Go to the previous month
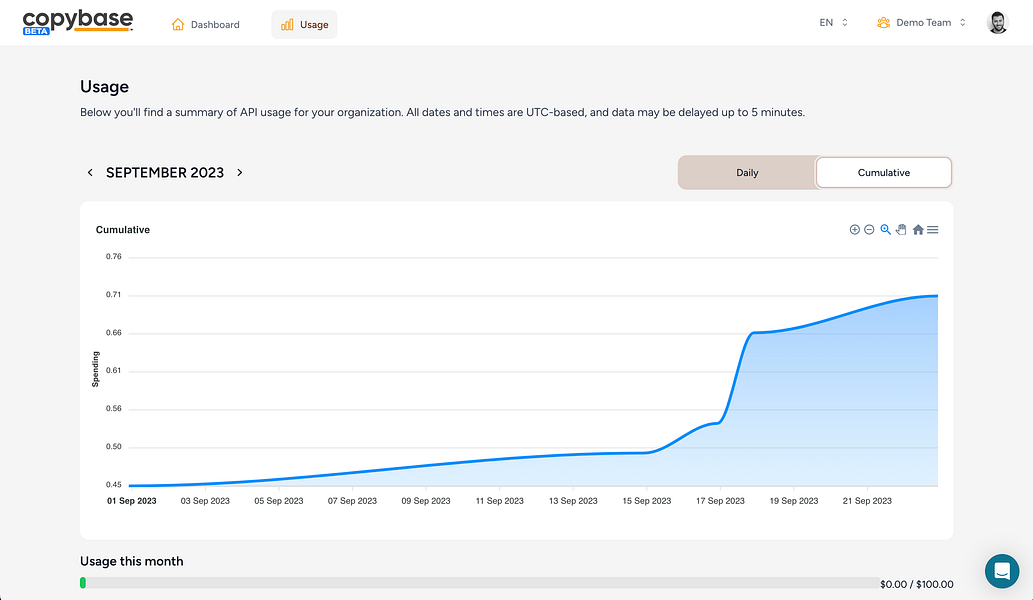 point(90,172)
